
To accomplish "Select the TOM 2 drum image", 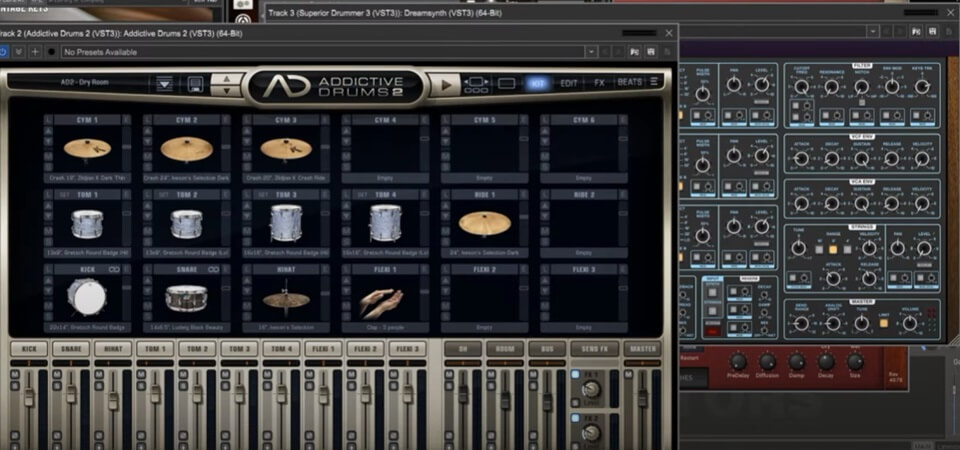I will point(186,224).
